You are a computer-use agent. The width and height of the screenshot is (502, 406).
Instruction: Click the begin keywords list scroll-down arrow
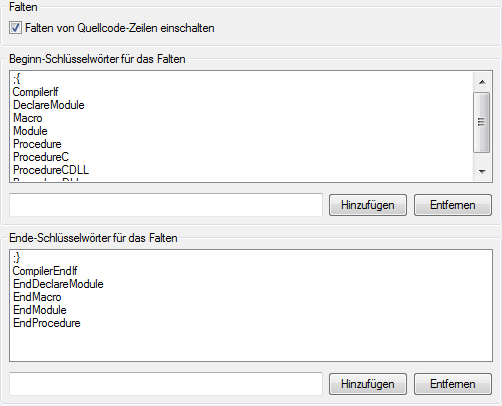[482, 171]
